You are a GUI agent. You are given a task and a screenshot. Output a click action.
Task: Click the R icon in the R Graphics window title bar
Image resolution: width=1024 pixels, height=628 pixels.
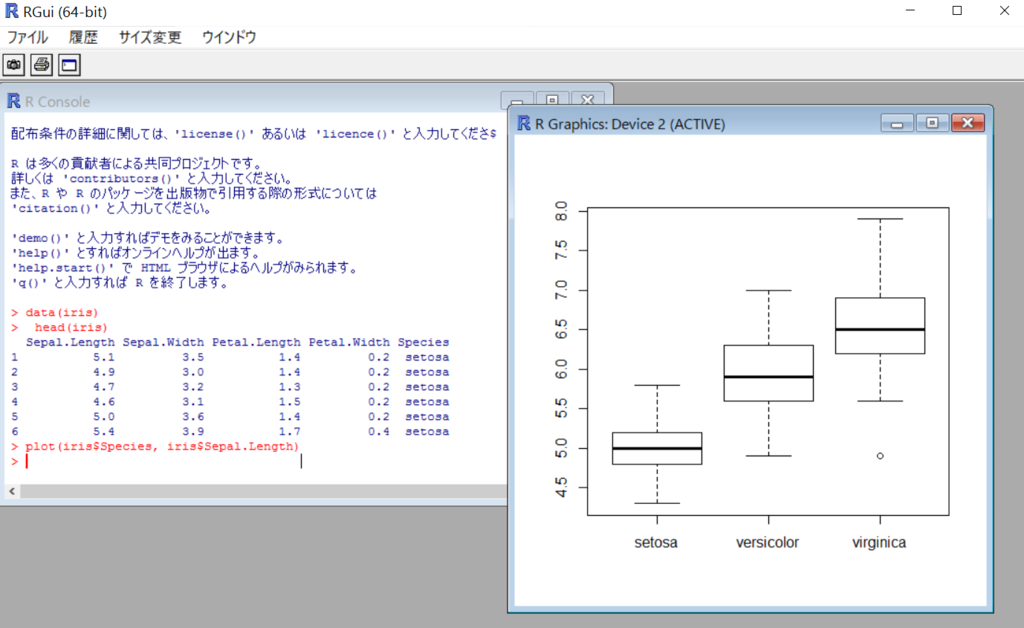(524, 123)
